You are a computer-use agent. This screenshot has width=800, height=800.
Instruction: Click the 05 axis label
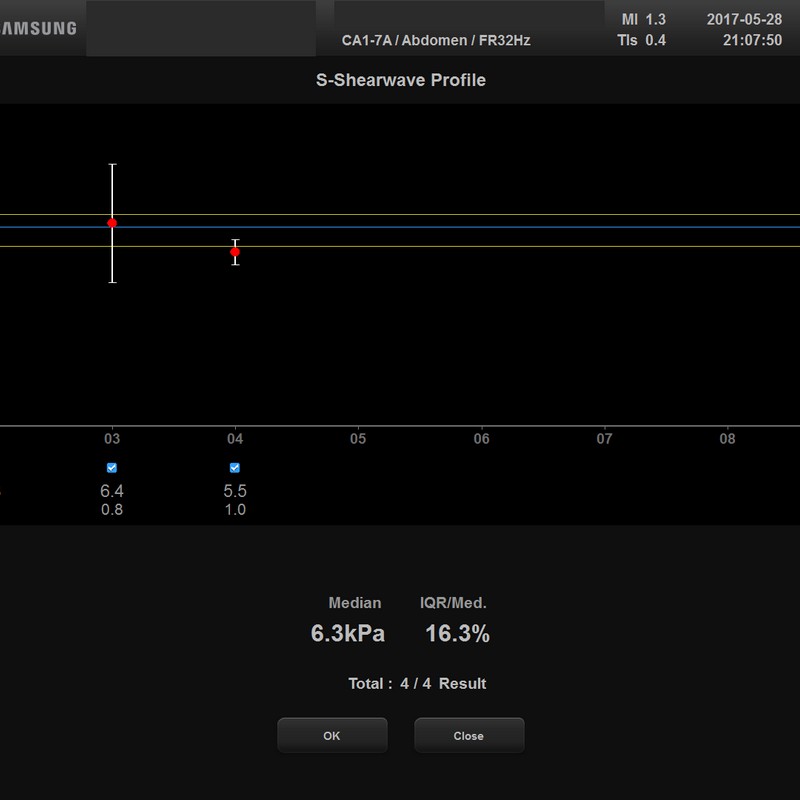coord(358,439)
